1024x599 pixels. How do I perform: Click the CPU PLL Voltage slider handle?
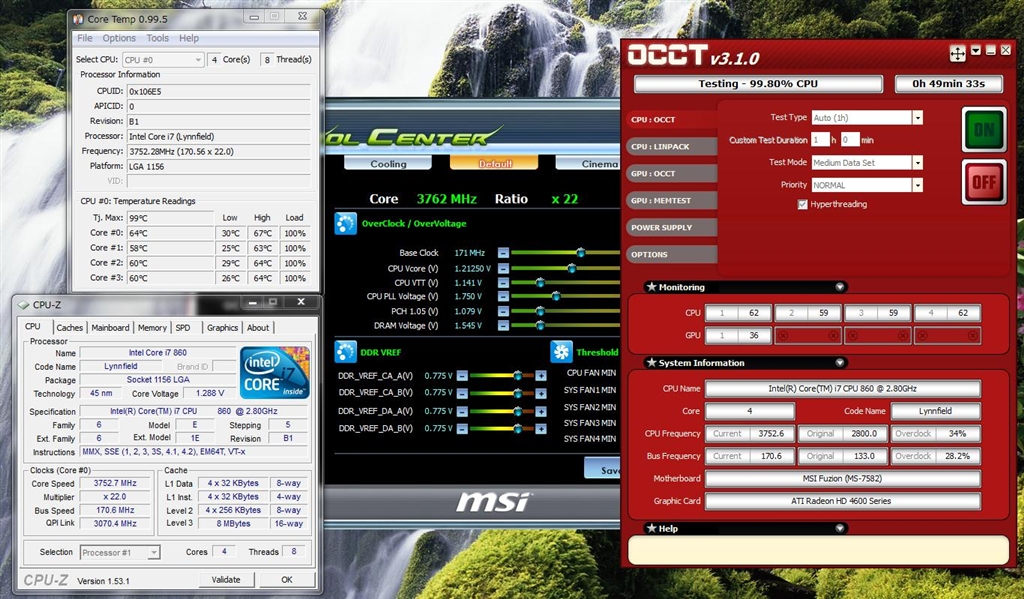pyautogui.click(x=556, y=297)
